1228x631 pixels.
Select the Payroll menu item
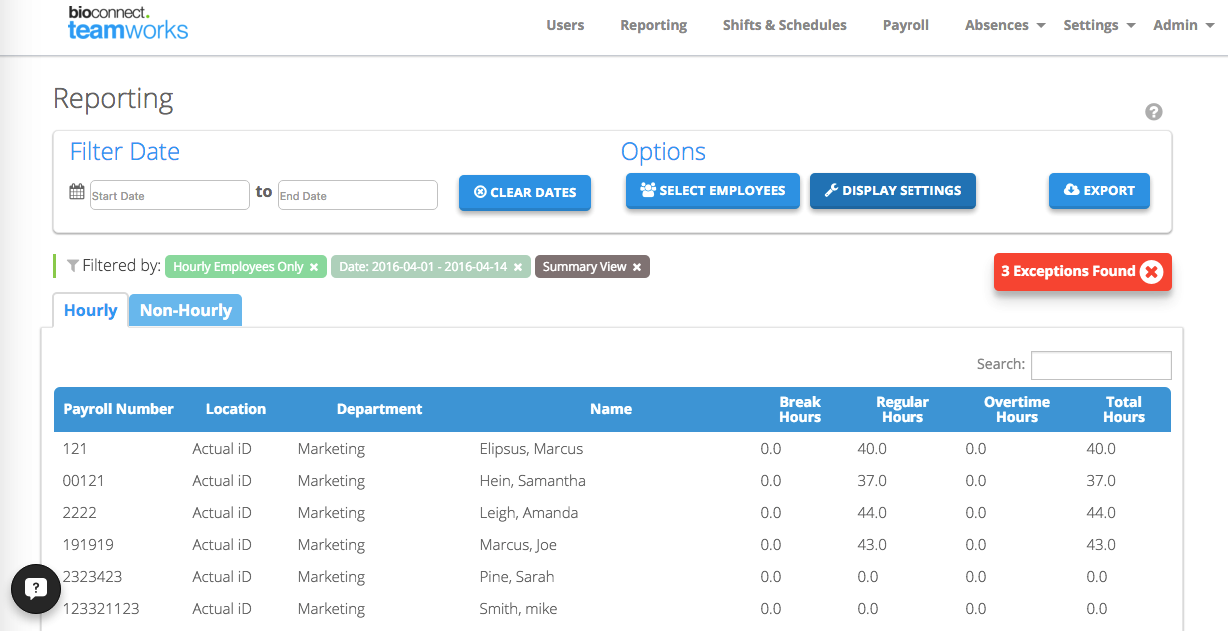tap(905, 25)
